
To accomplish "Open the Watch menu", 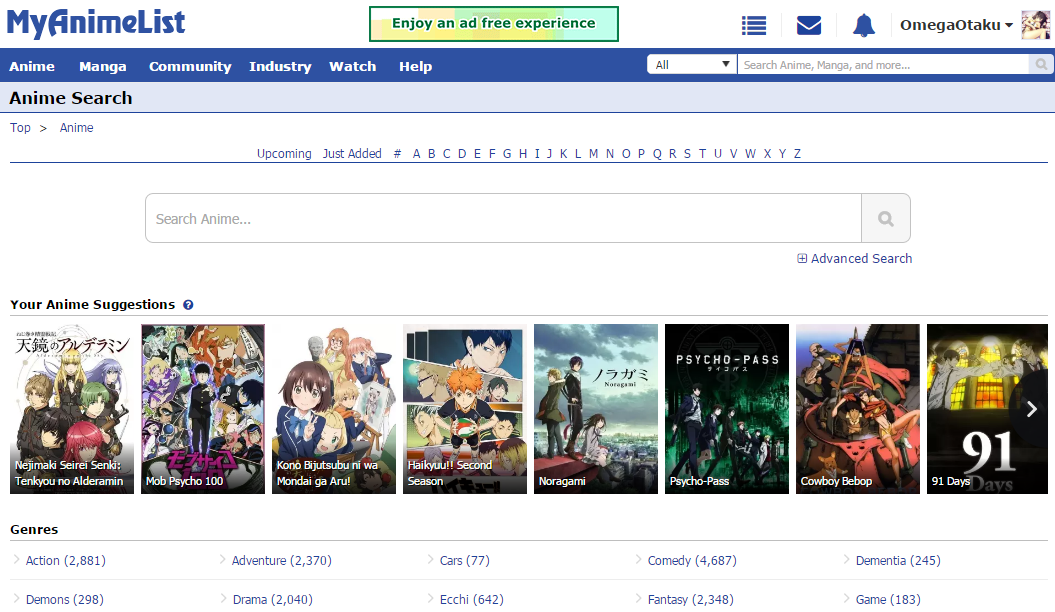I will 353,67.
